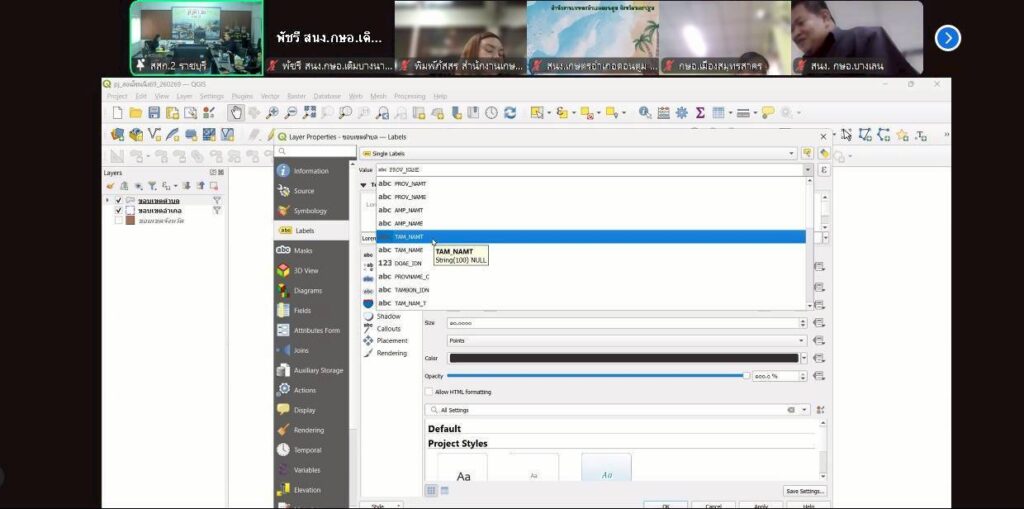
Task: Toggle visibility of first layer checkbox
Action: pyautogui.click(x=119, y=200)
